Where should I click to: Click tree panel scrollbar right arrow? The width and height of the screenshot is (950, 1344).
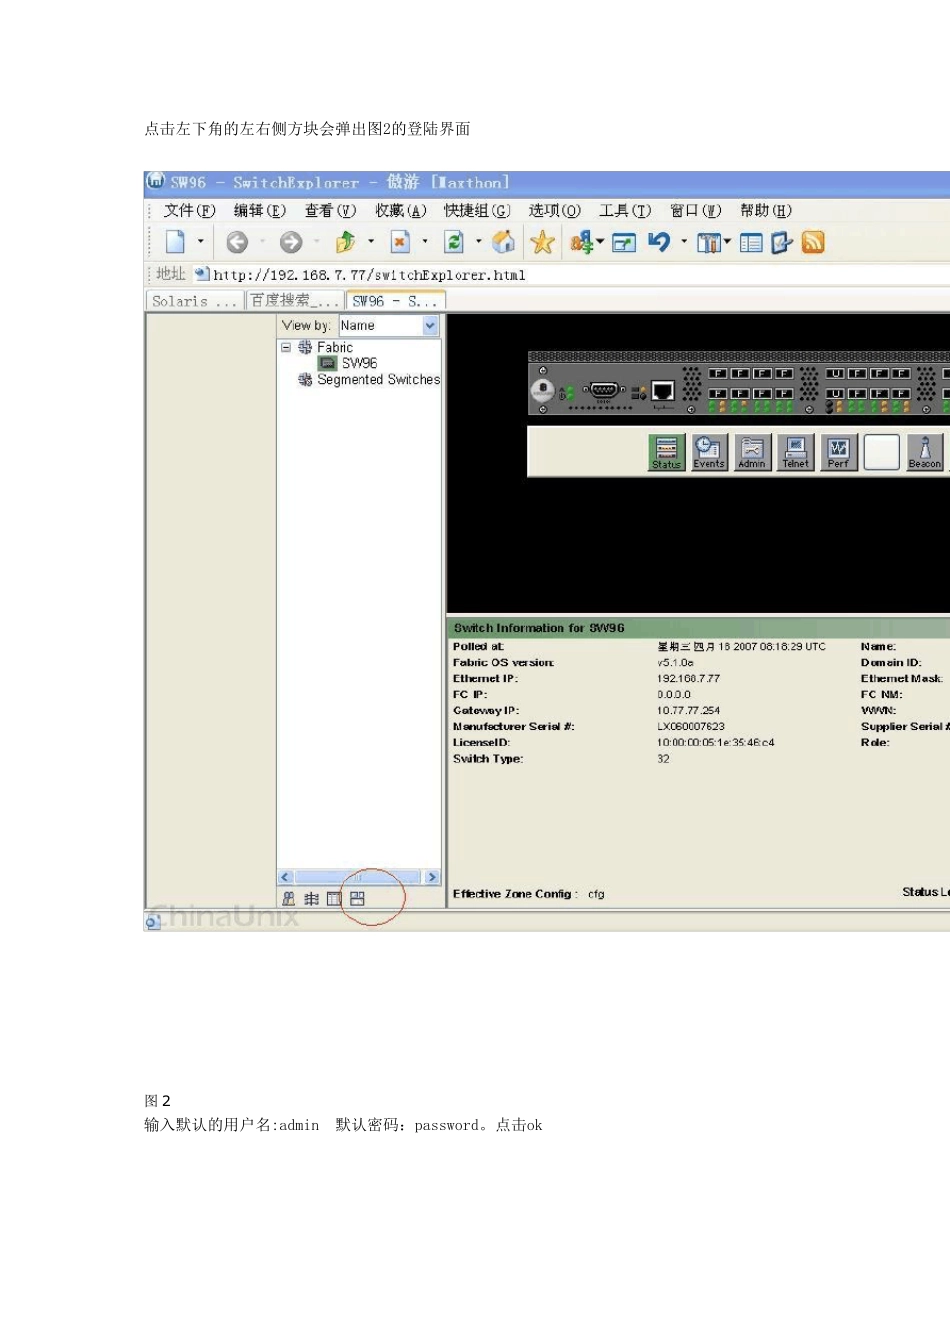click(x=432, y=877)
